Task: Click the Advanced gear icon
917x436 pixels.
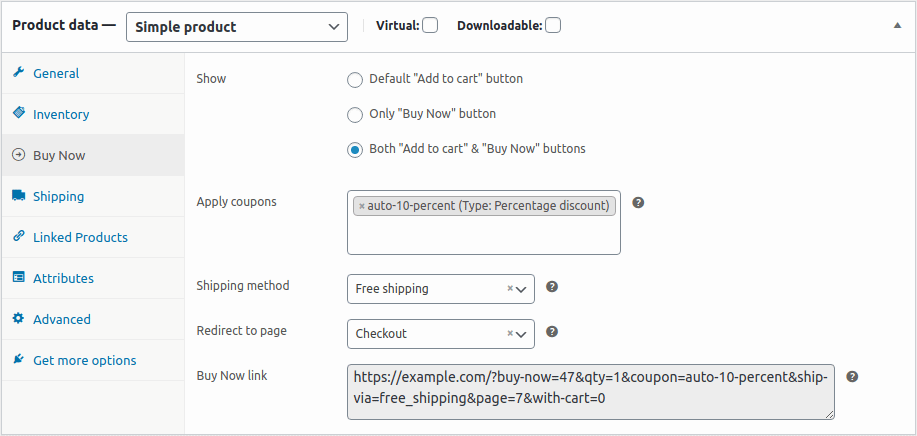Action: (x=19, y=318)
